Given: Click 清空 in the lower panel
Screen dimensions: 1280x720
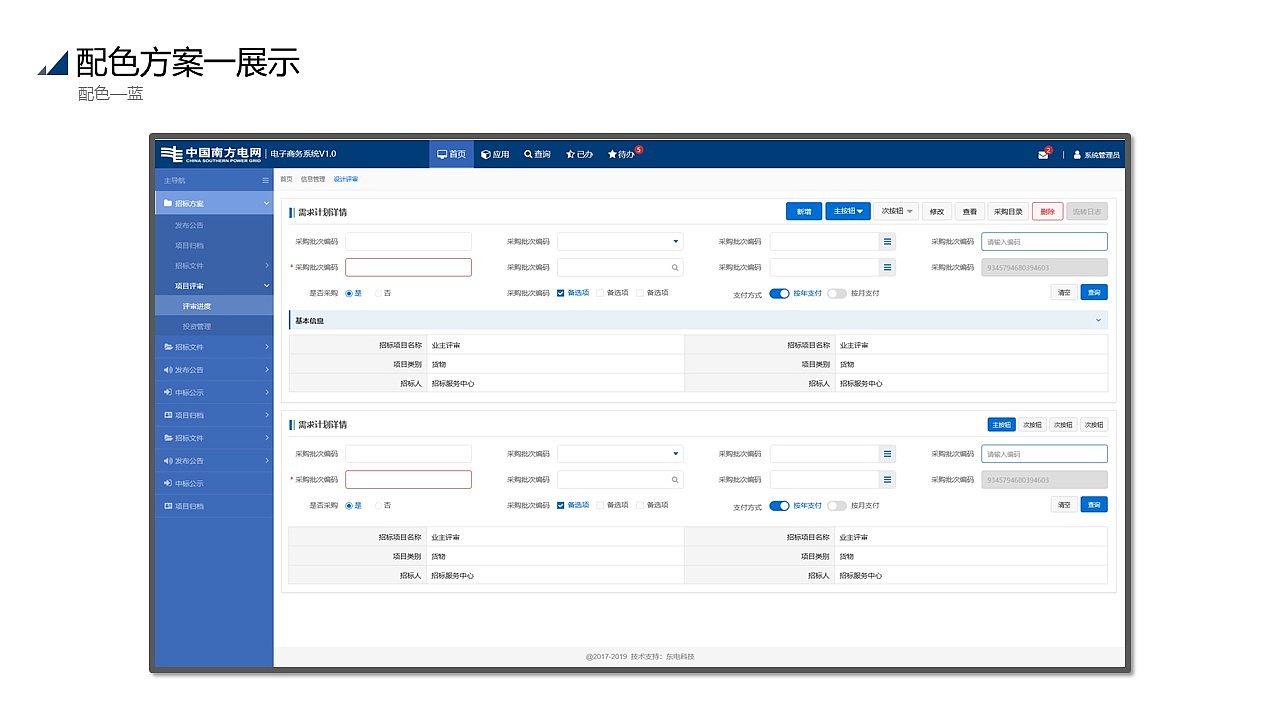Looking at the screenshot, I should (x=1064, y=505).
